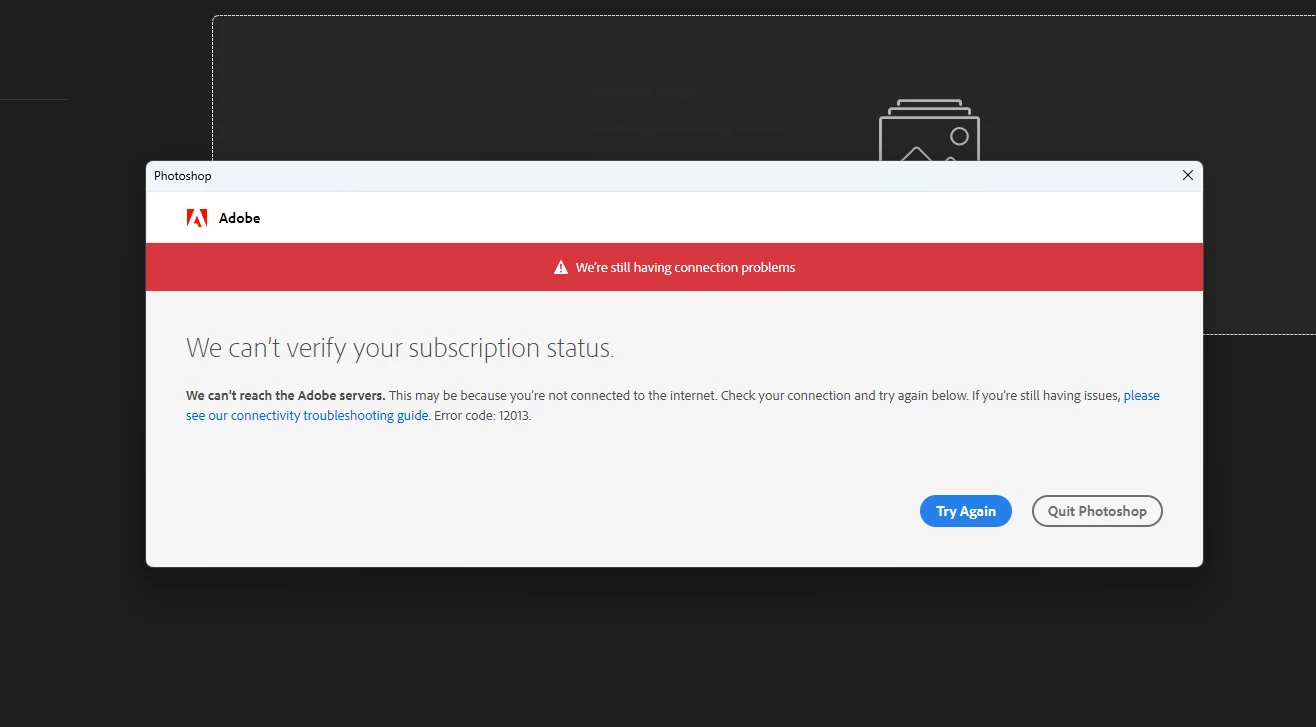Click the Try Again button

click(x=965, y=511)
